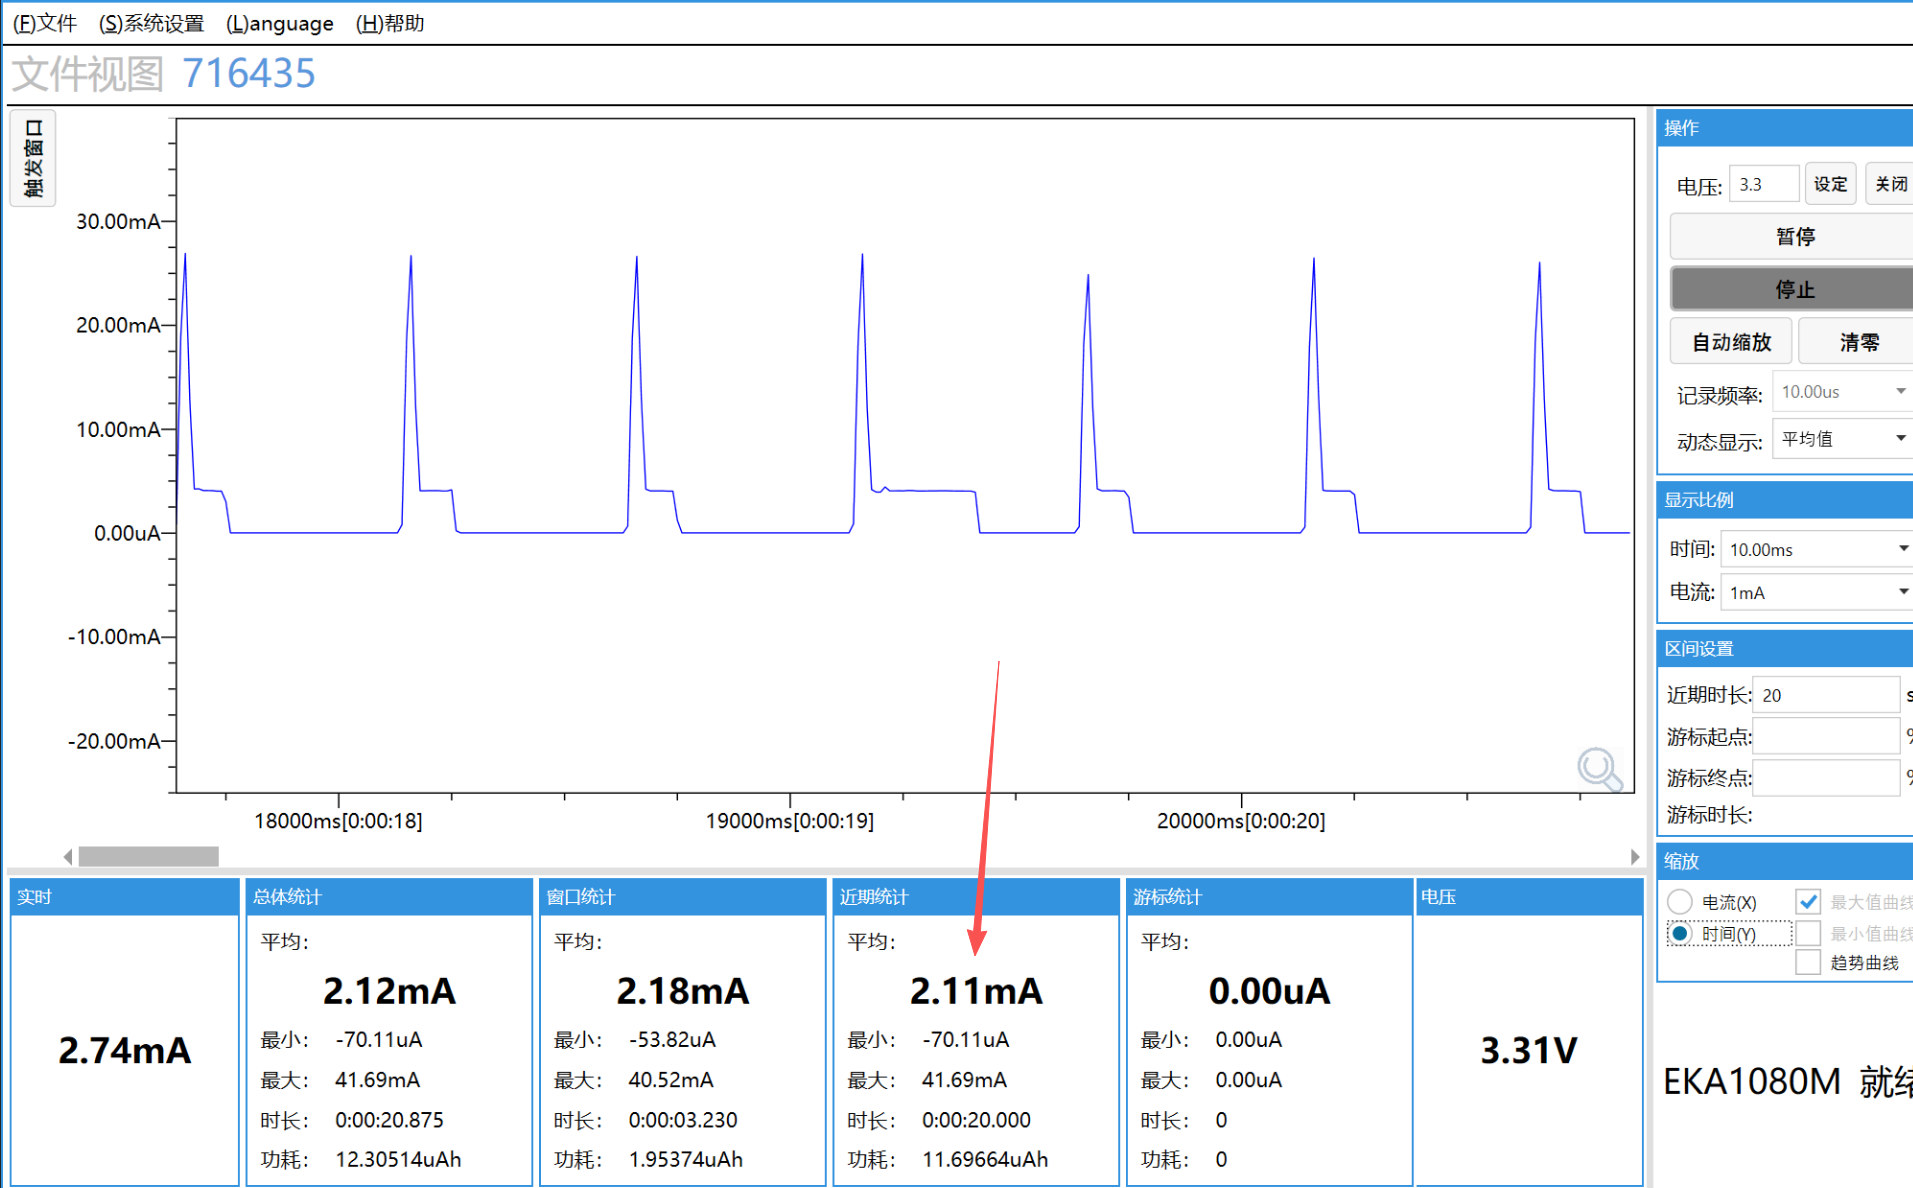
Task: Click the 游标终点 input field
Action: (1825, 777)
